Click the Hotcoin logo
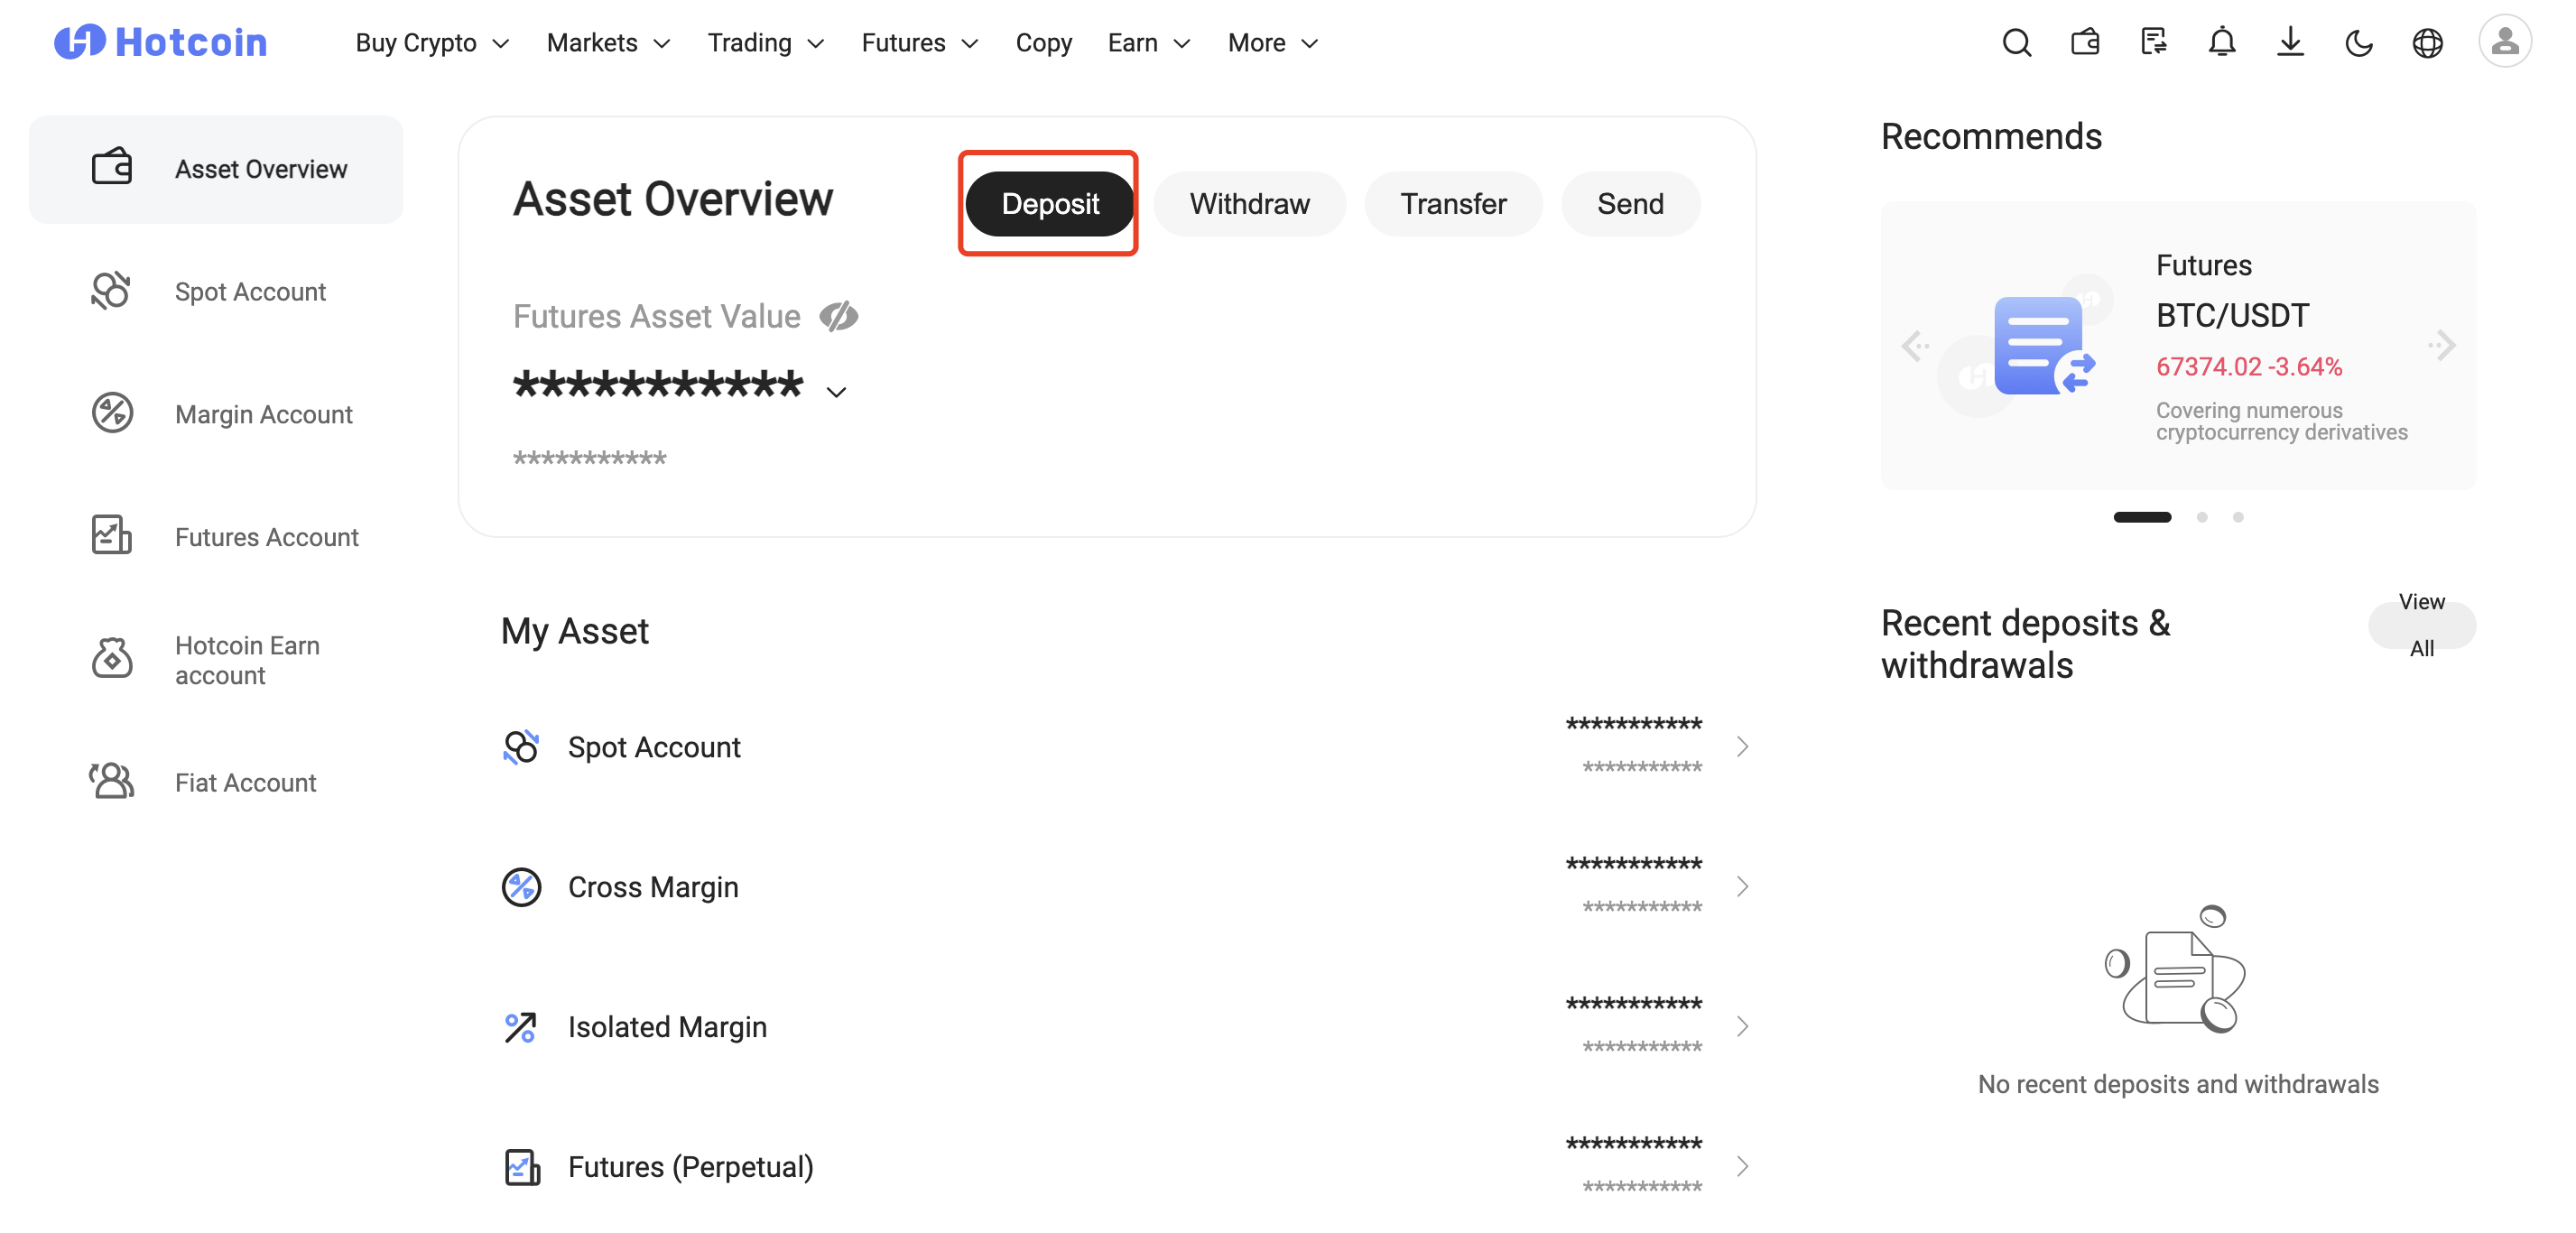 point(160,43)
